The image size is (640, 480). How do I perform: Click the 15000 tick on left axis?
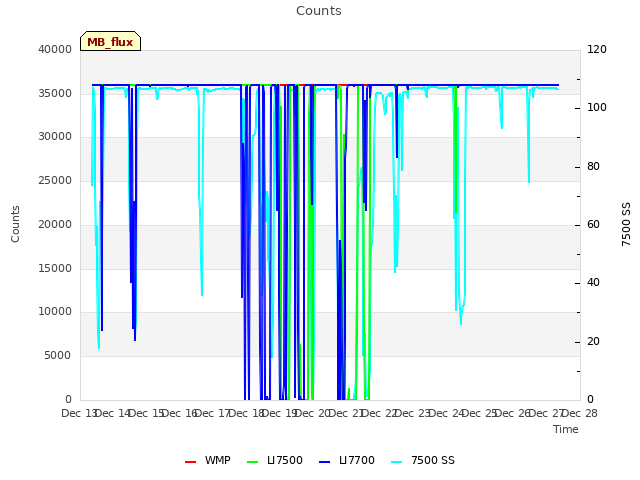point(55,269)
